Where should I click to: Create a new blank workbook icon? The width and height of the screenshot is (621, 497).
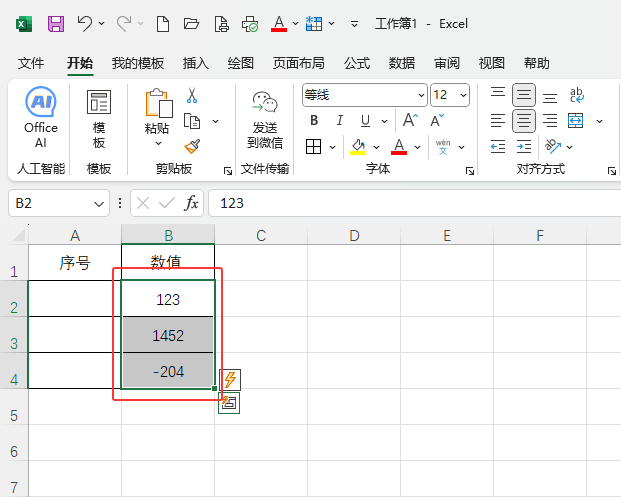tap(163, 24)
